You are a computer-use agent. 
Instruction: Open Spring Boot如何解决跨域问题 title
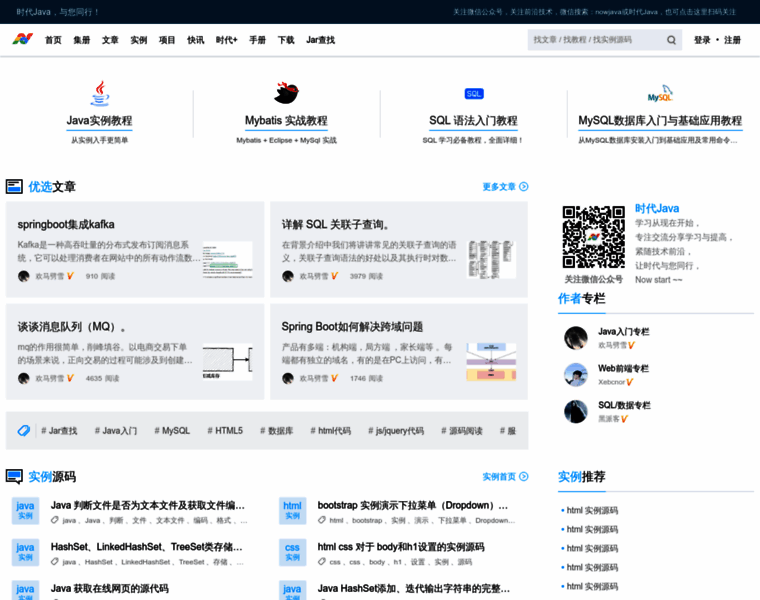[x=352, y=327]
